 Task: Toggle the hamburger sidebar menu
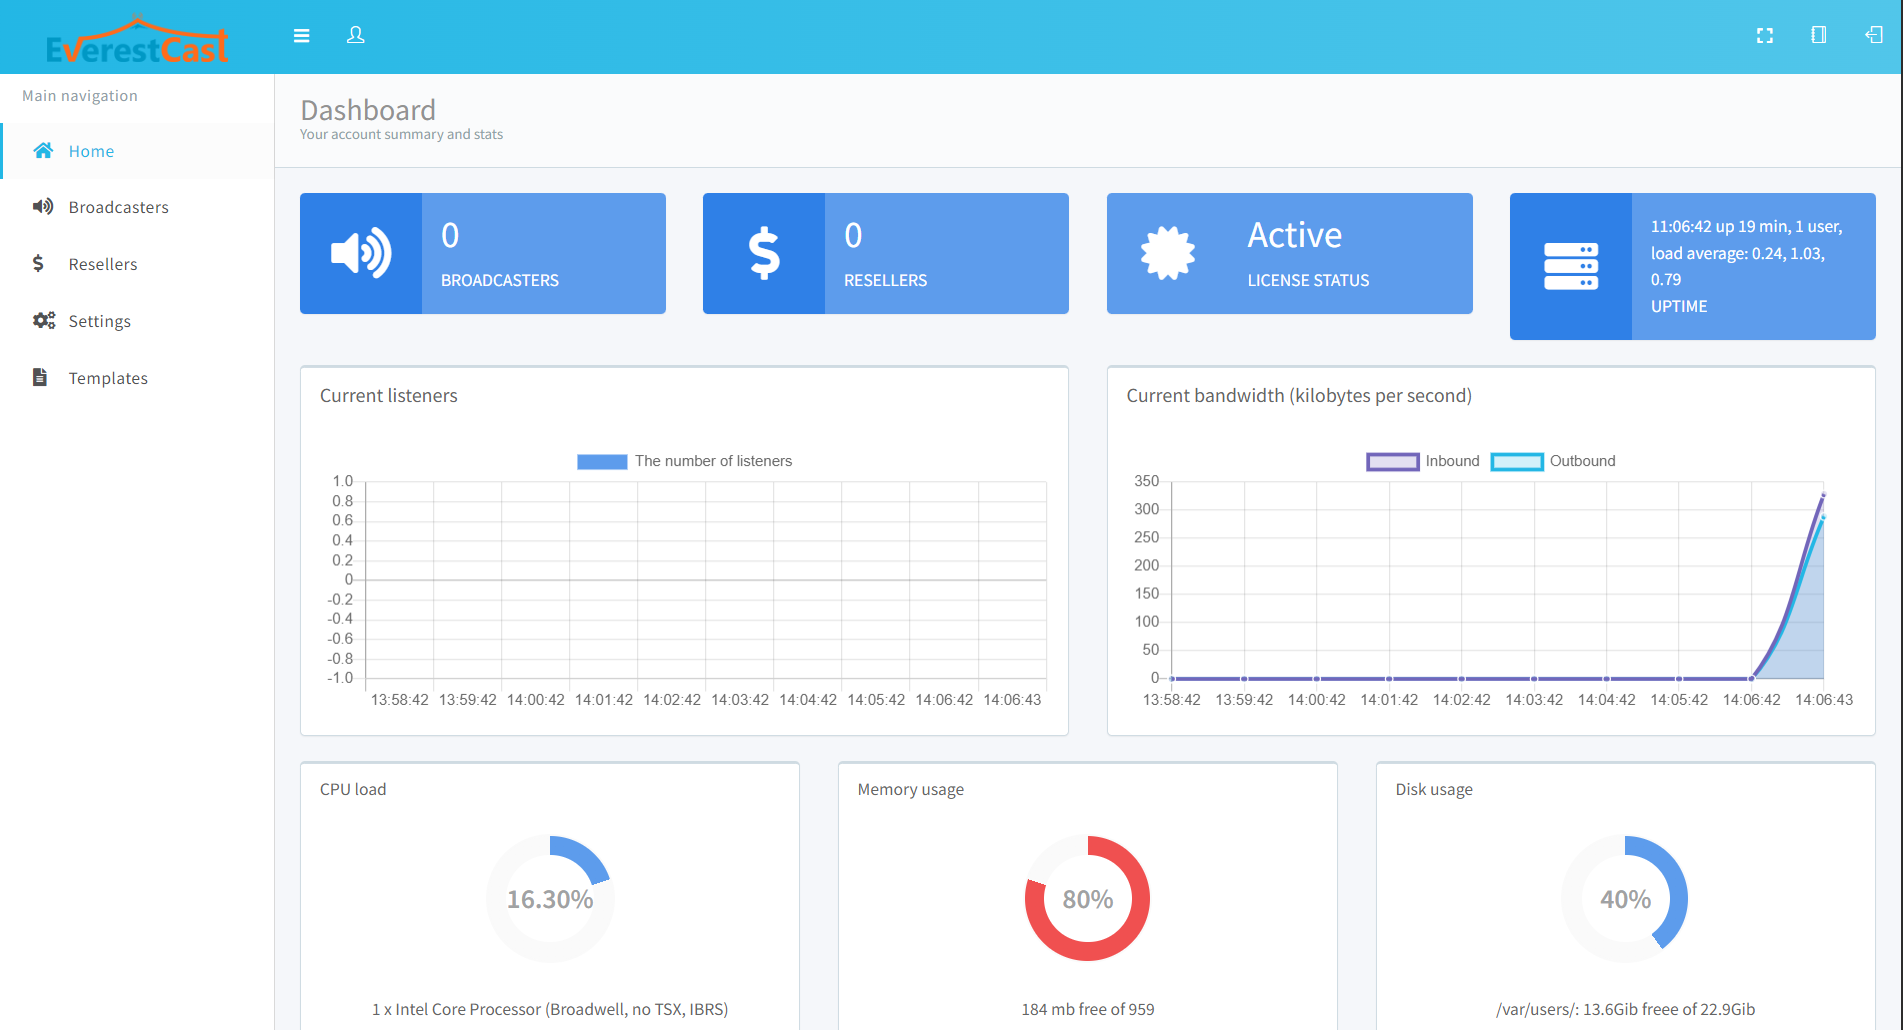coord(301,36)
